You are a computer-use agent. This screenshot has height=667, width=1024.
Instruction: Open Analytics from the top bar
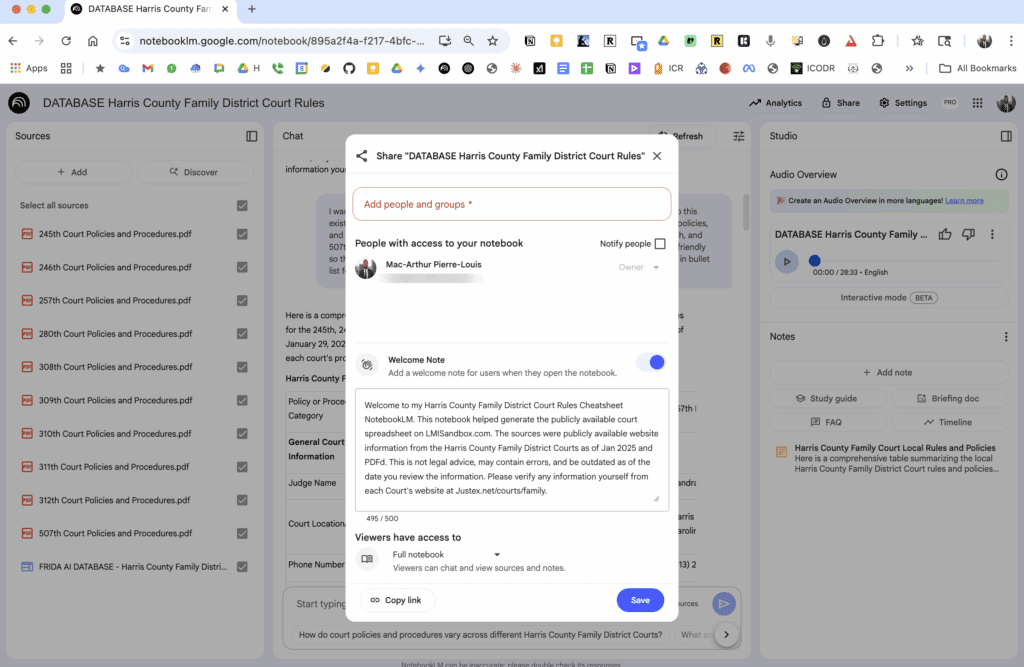coord(776,103)
